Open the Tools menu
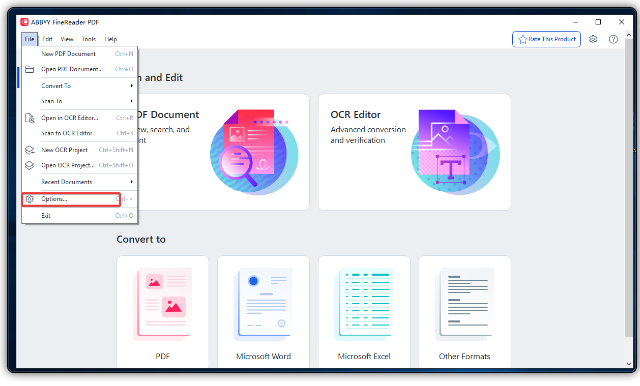The height and width of the screenshot is (386, 640). tap(89, 39)
